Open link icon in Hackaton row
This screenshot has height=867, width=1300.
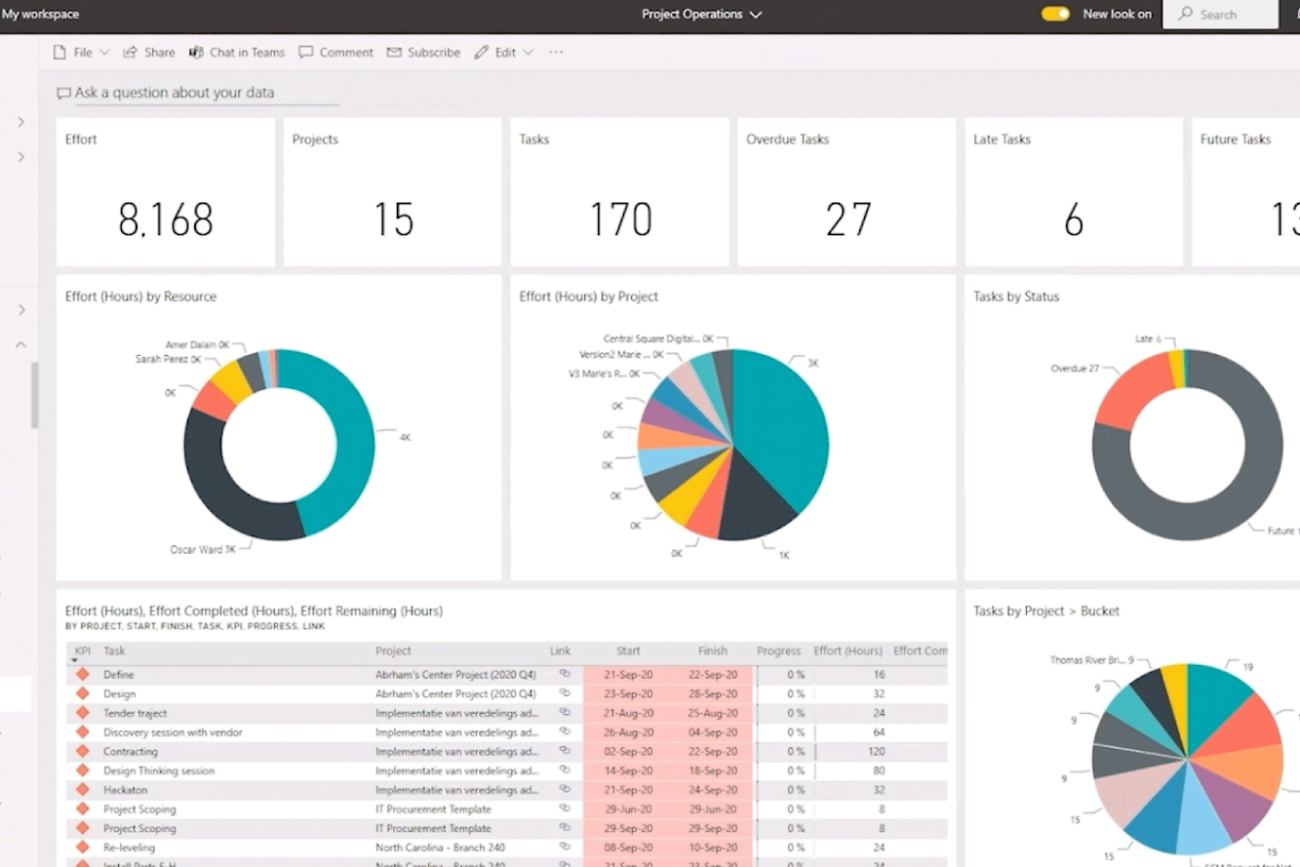point(564,789)
